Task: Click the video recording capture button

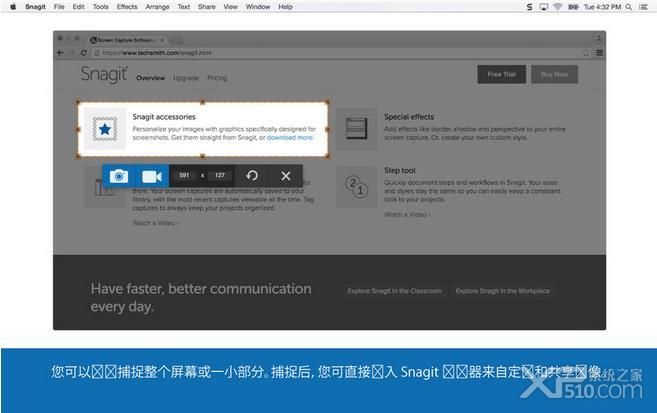Action: [152, 176]
